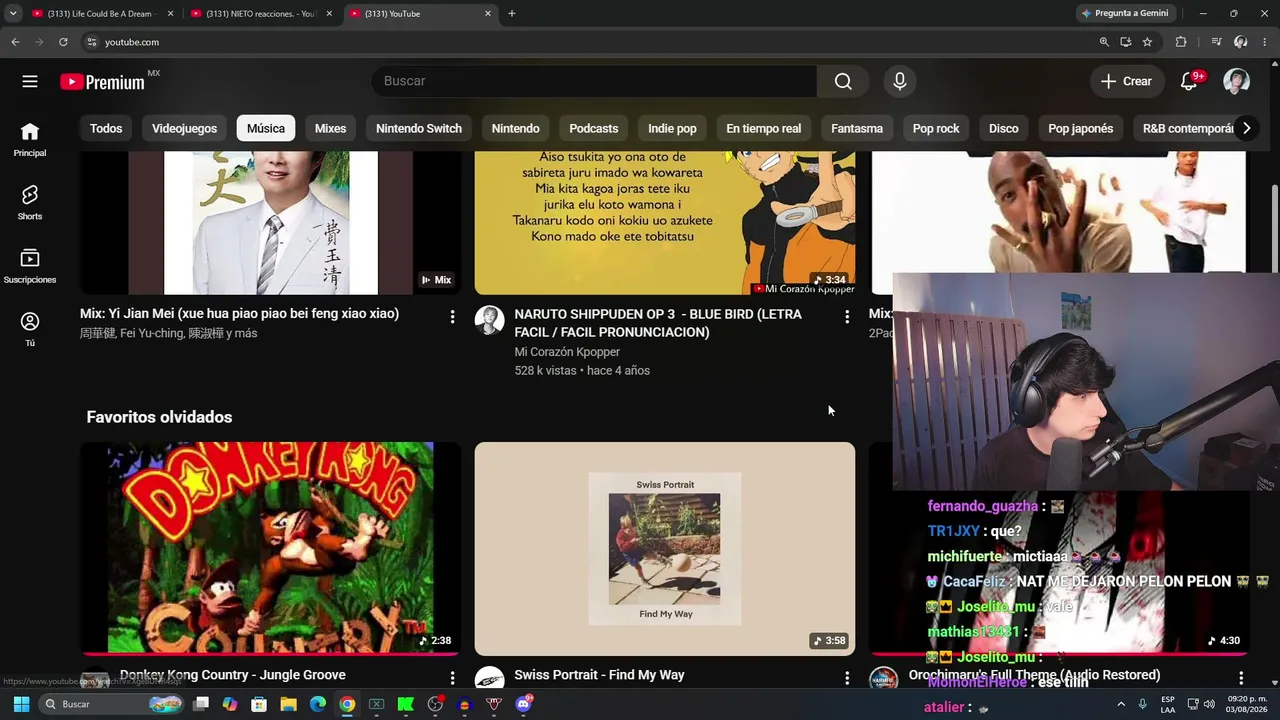Open NARUTO SHIPPUDEN OP 3 video title
The height and width of the screenshot is (720, 1280).
[658, 323]
